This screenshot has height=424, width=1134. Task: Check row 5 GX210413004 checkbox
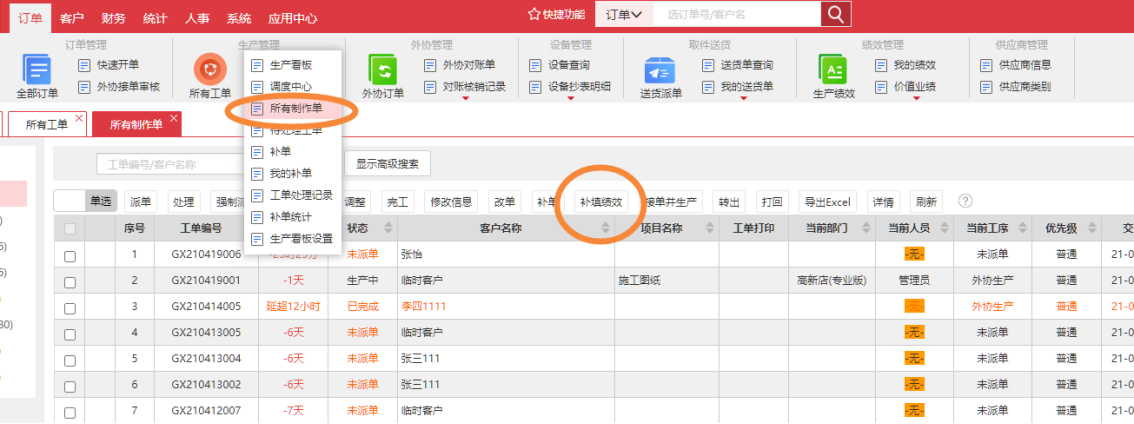69,360
